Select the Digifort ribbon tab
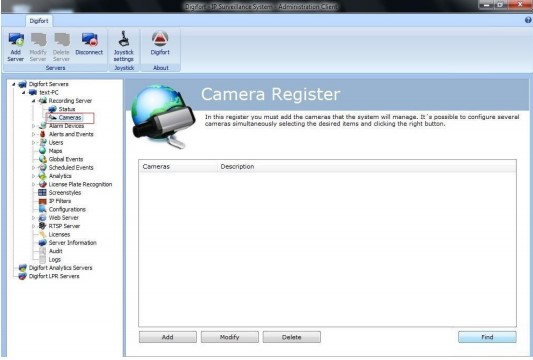Screen dimensions: 533x360 39,21
